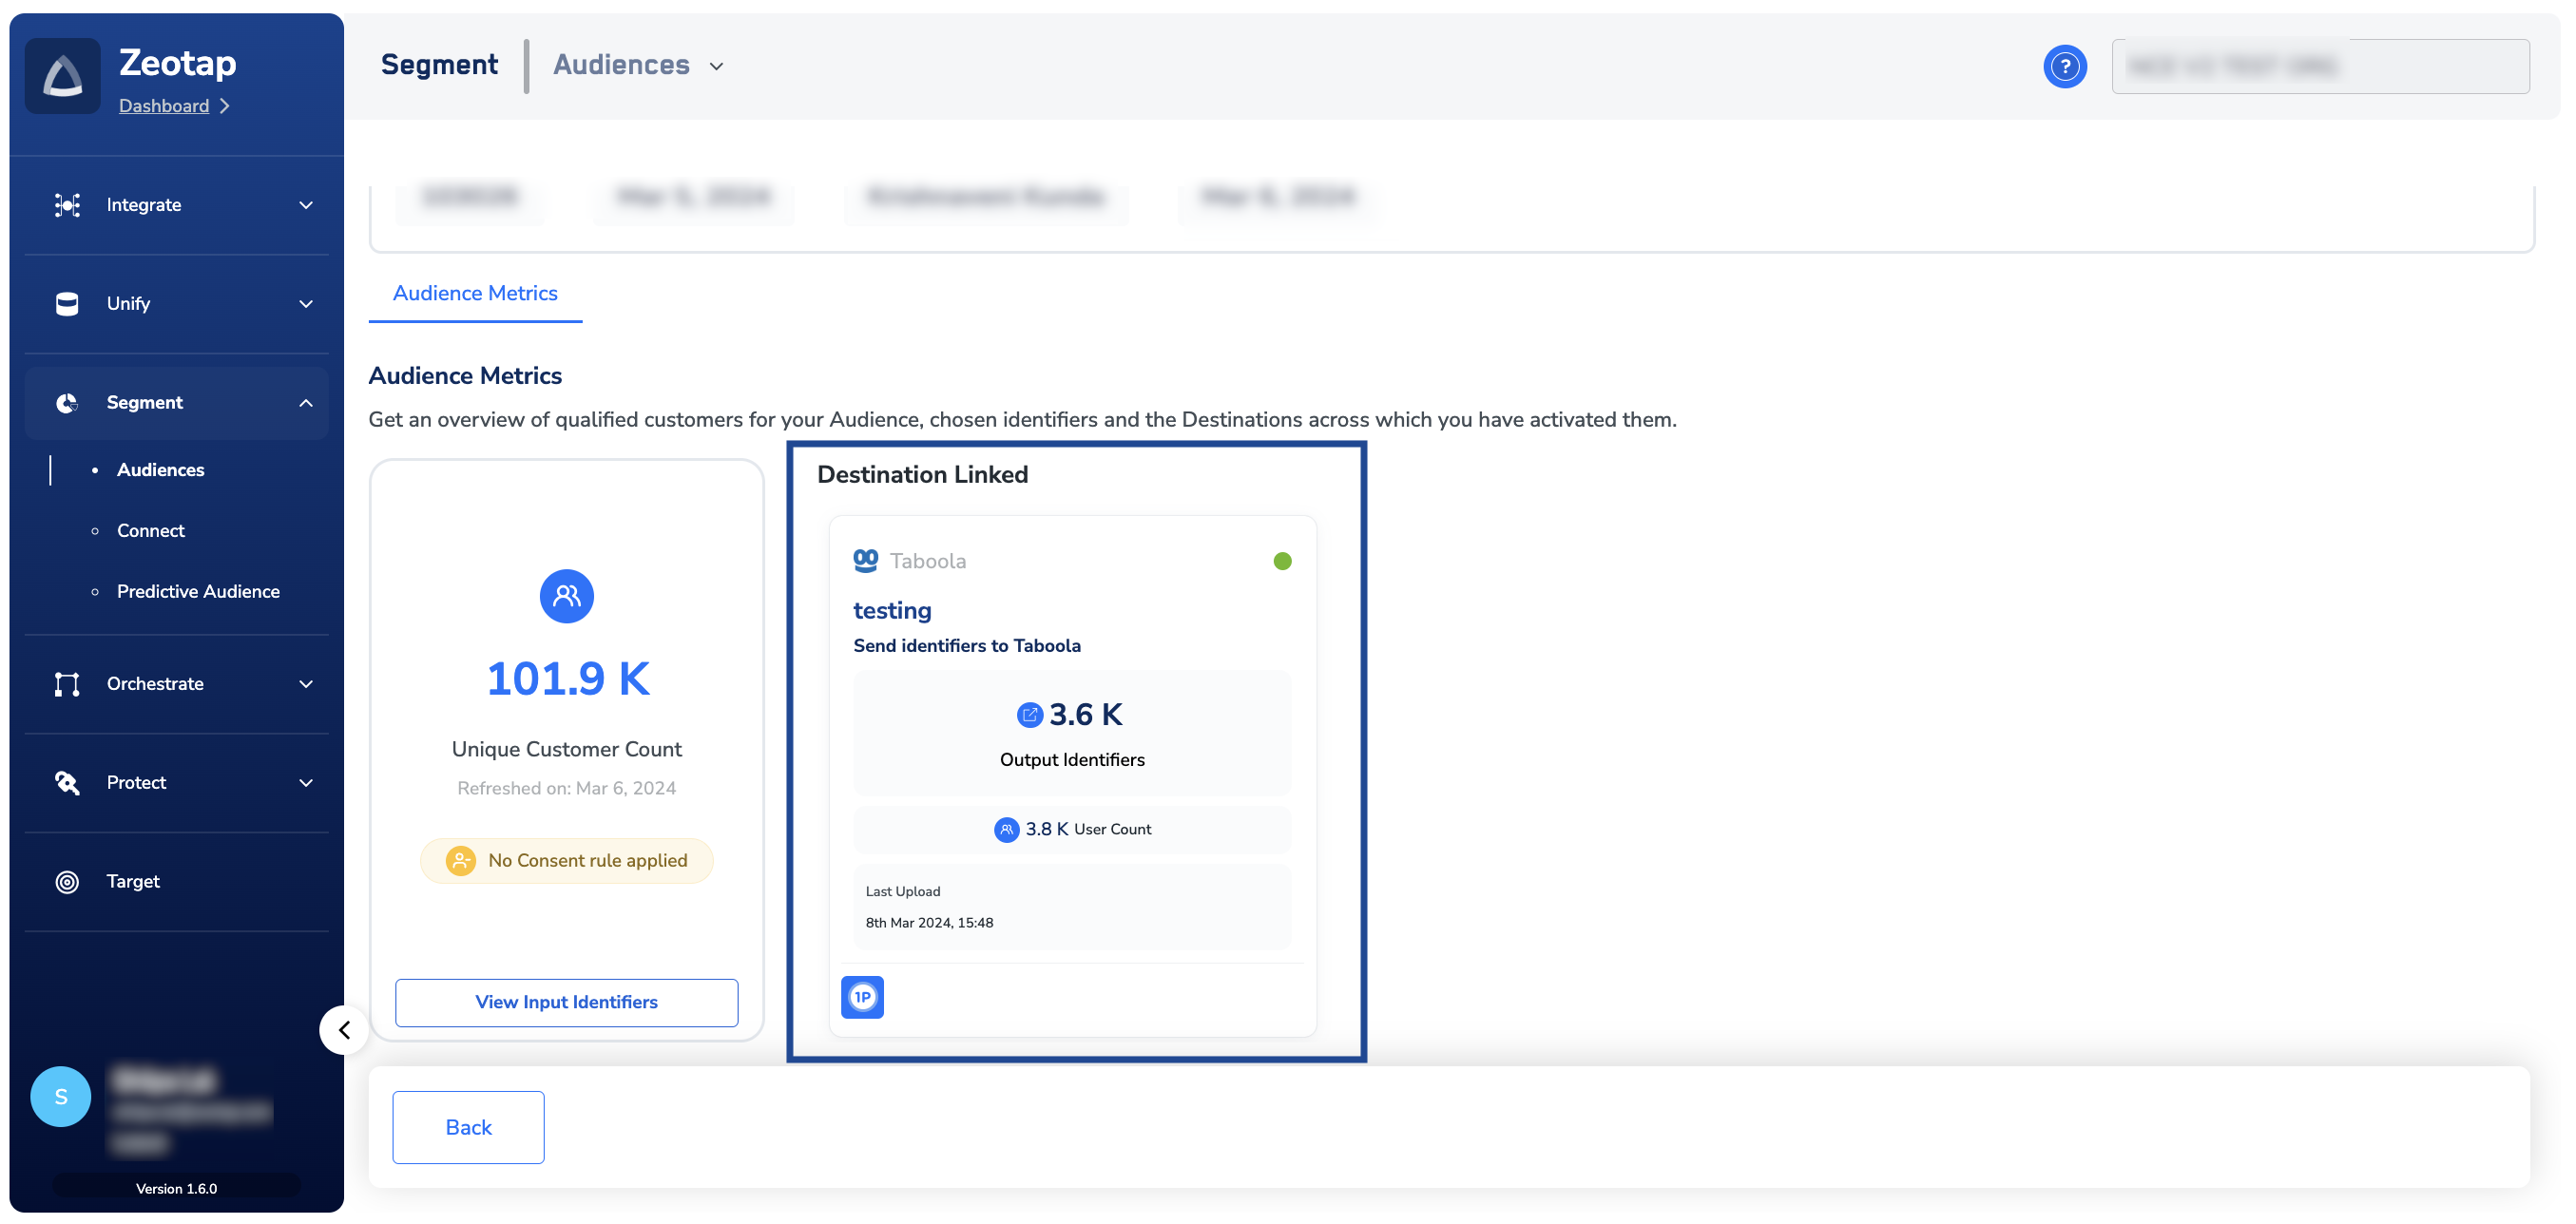Viewport: 2576px width, 1224px height.
Task: Expand the Integrate menu chevron
Action: (x=306, y=205)
